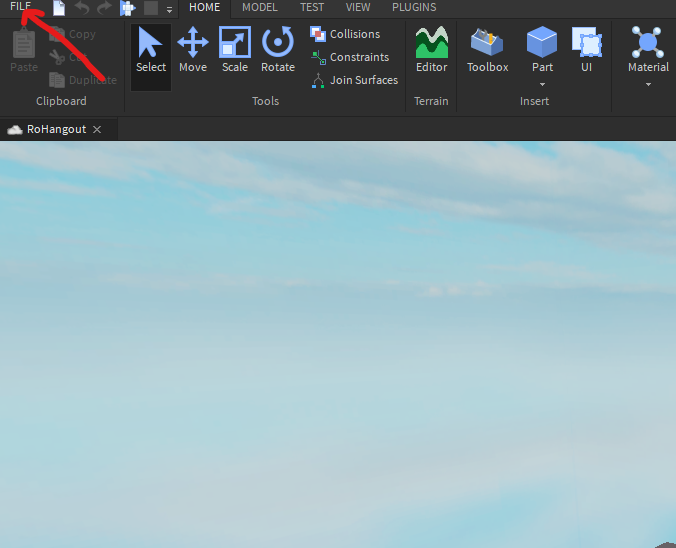This screenshot has width=676, height=548.
Task: Click the Redo arrow icon
Action: point(104,8)
